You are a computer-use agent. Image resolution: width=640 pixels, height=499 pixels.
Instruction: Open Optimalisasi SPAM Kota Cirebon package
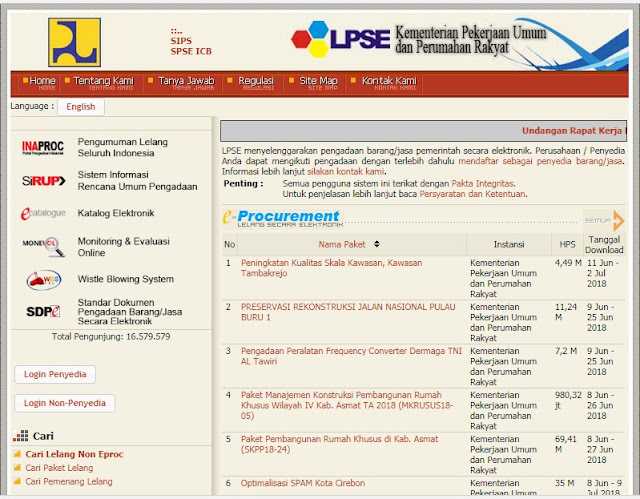303,483
